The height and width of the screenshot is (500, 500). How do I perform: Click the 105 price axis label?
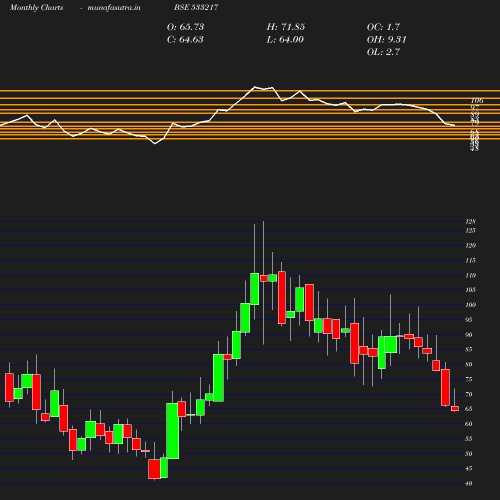470,290
